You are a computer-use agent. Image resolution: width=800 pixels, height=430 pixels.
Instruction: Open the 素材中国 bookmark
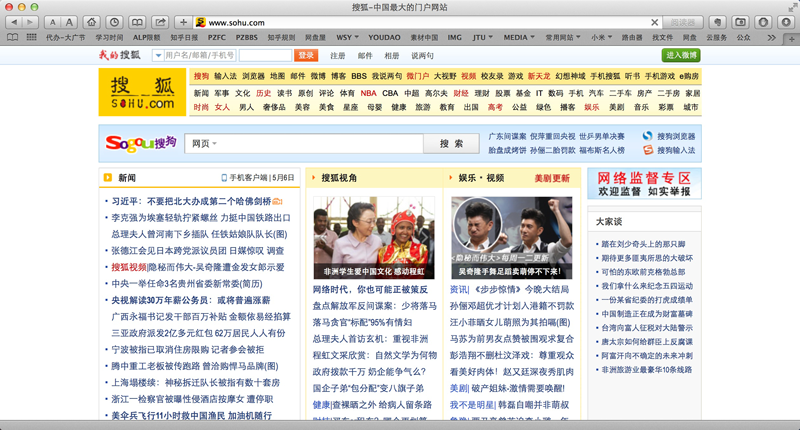pos(424,37)
